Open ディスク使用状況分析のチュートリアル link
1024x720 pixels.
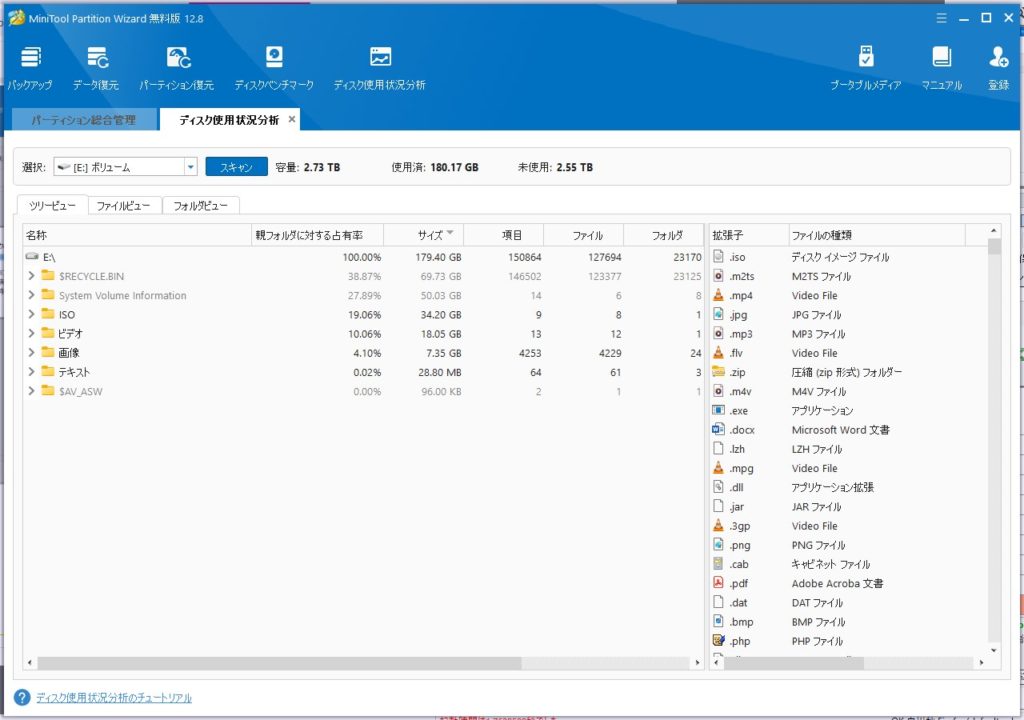113,698
